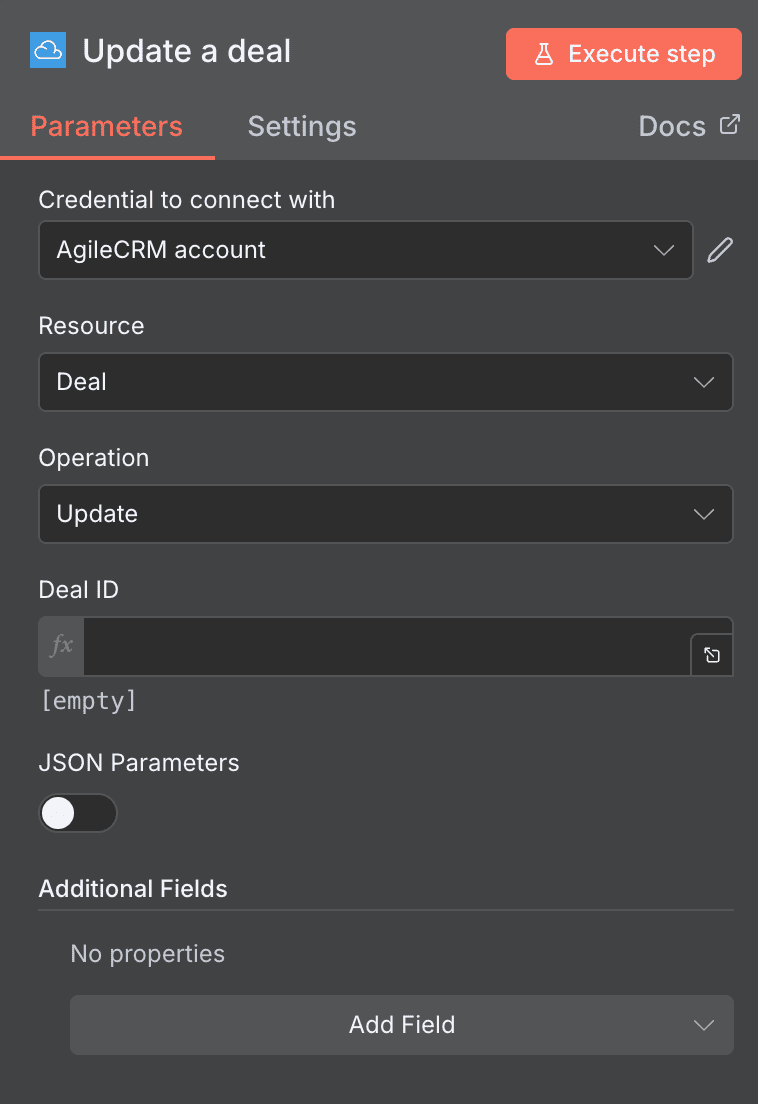The width and height of the screenshot is (758, 1104).
Task: Select the Parameters tab
Action: (x=106, y=126)
